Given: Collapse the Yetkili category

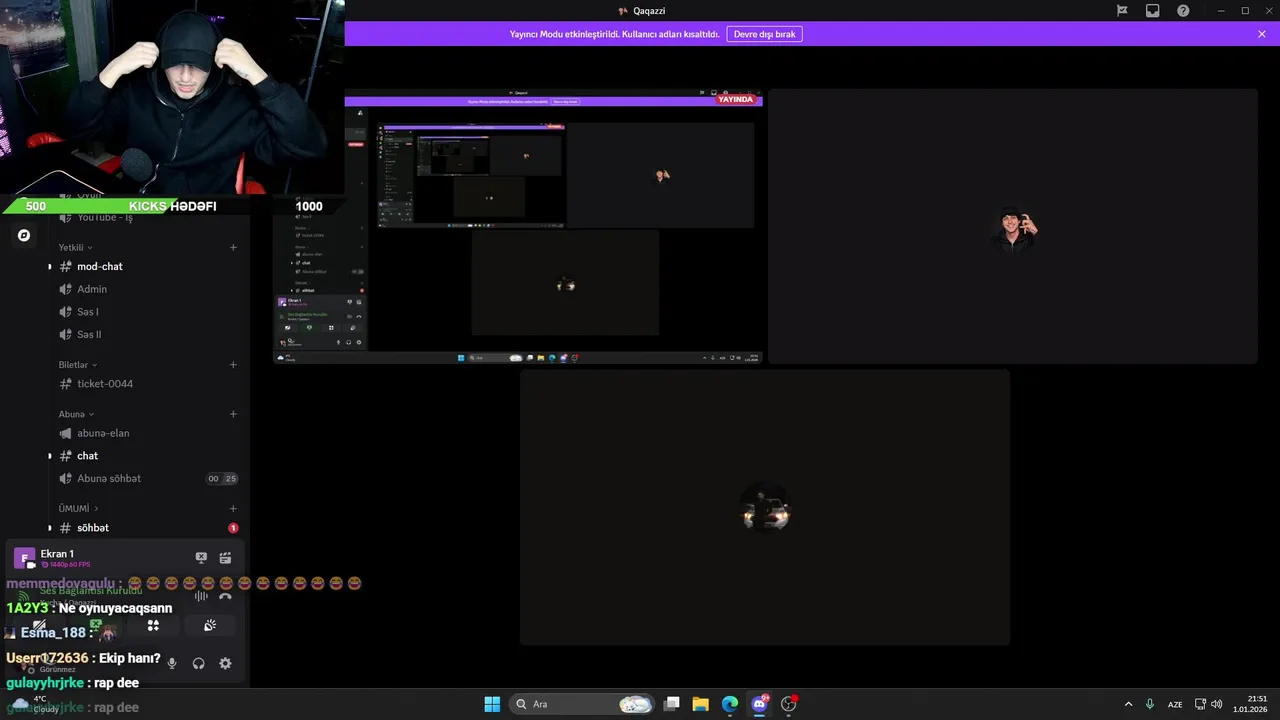Looking at the screenshot, I should point(75,247).
